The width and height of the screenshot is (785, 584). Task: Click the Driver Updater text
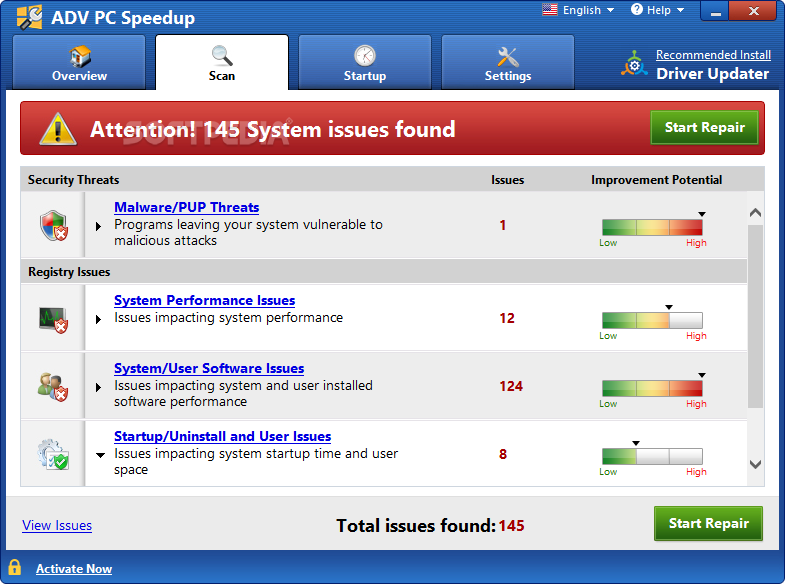click(x=712, y=74)
